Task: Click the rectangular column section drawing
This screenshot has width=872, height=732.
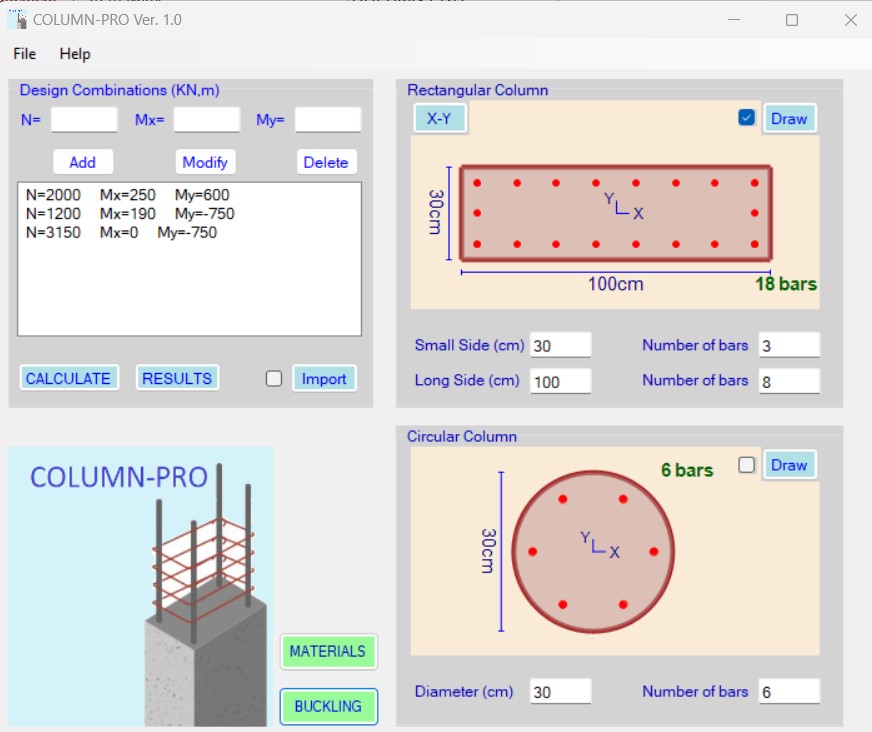Action: 616,213
